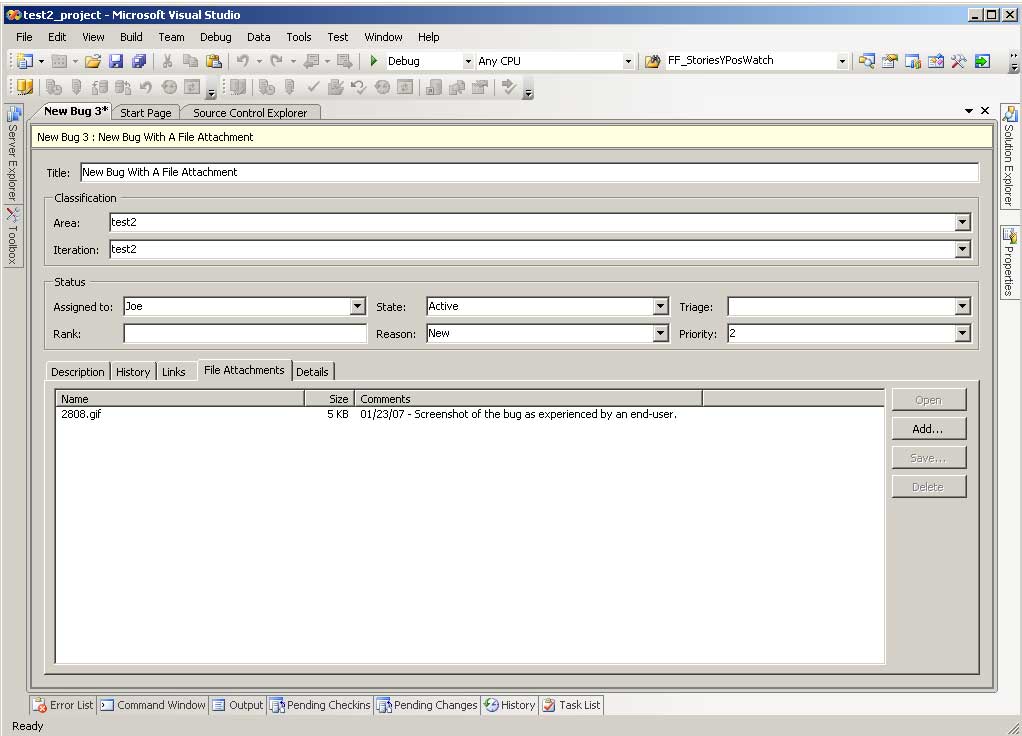Sort attachments by the Size column
Viewport: 1022px width, 736px height.
330,399
